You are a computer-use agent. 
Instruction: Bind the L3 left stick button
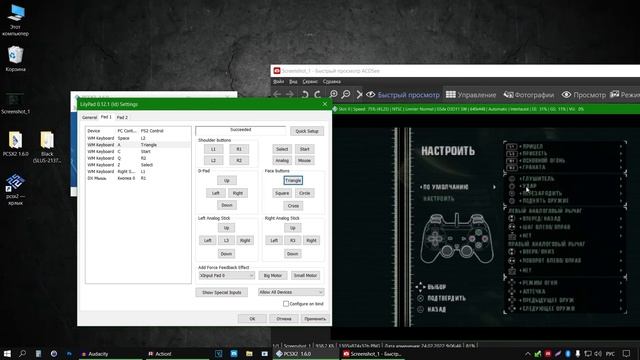[226, 240]
